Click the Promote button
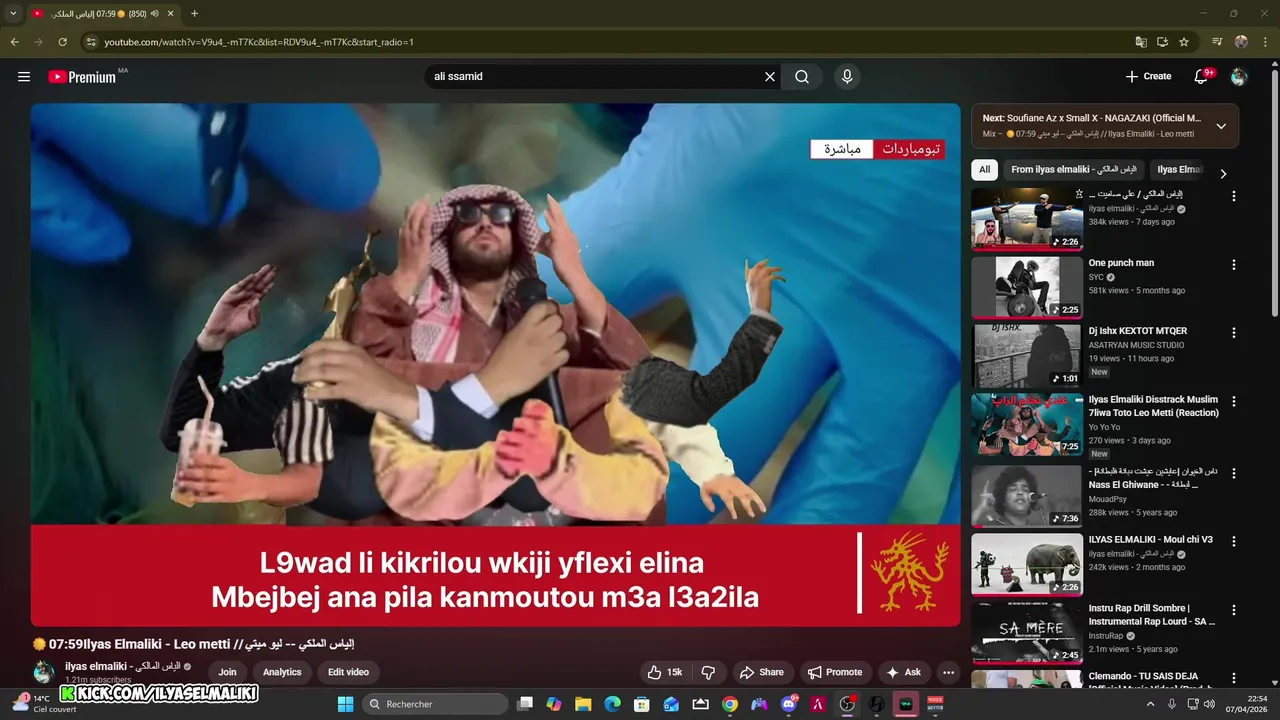Viewport: 1280px width, 720px height. pyautogui.click(x=835, y=672)
